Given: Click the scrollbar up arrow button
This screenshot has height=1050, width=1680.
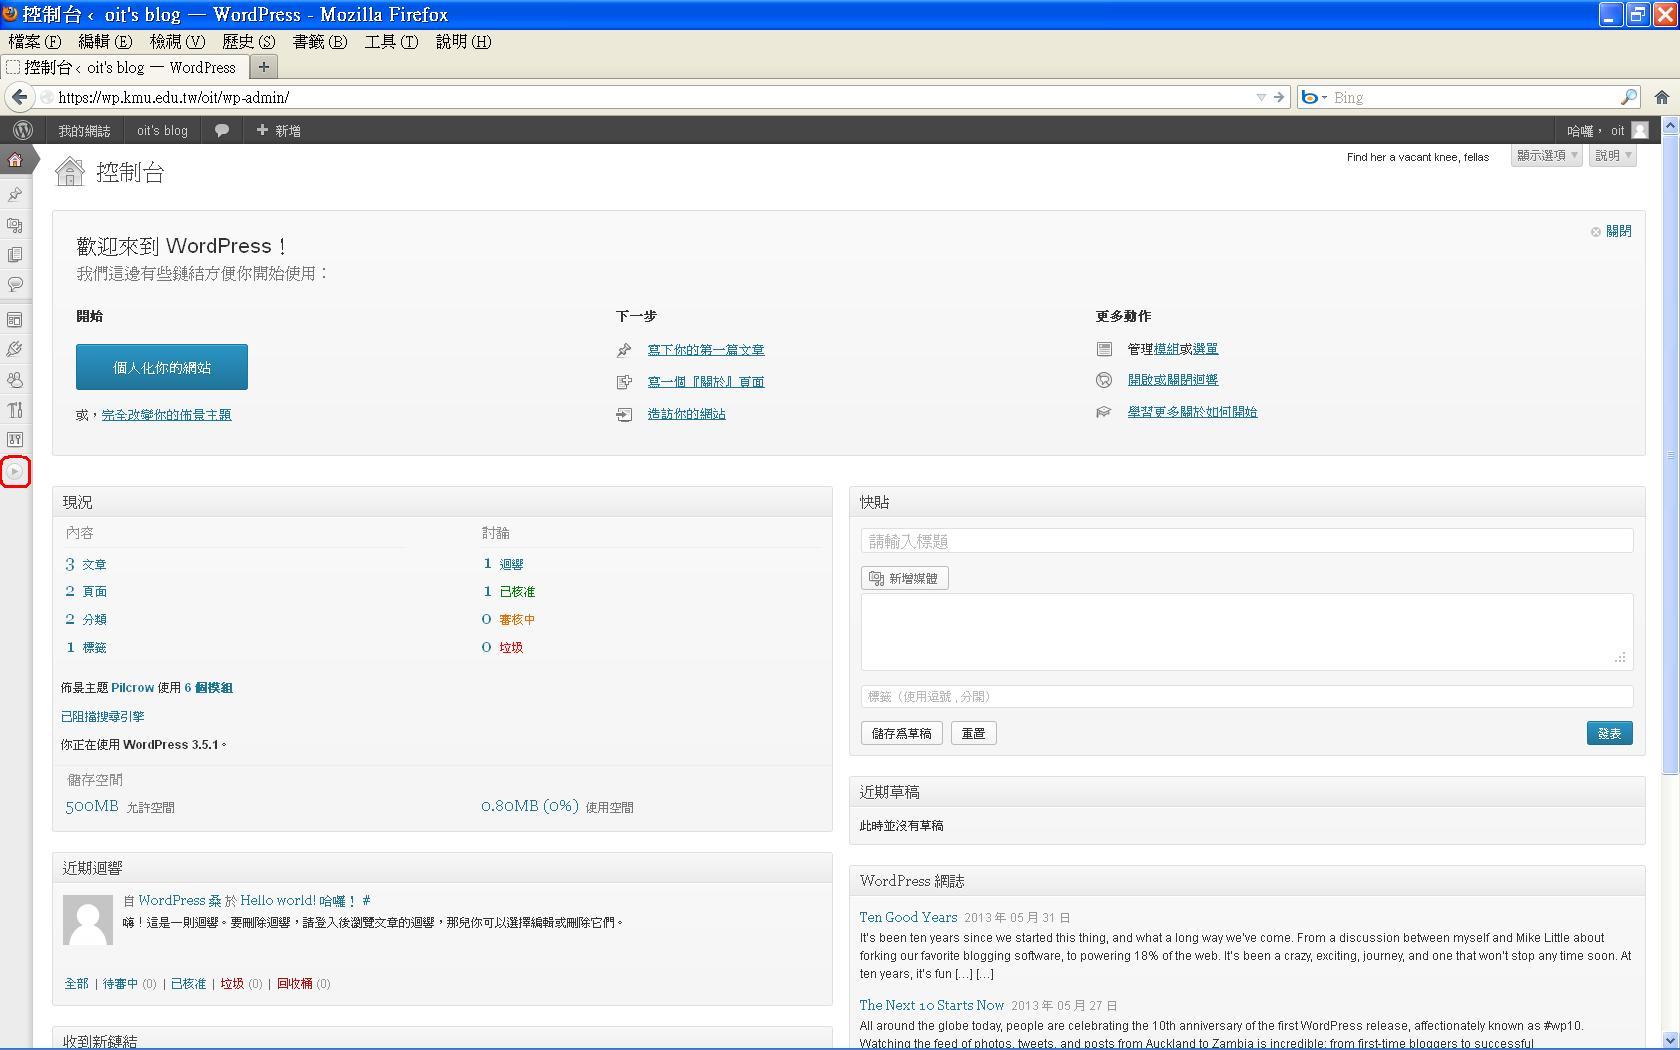Looking at the screenshot, I should (1670, 127).
